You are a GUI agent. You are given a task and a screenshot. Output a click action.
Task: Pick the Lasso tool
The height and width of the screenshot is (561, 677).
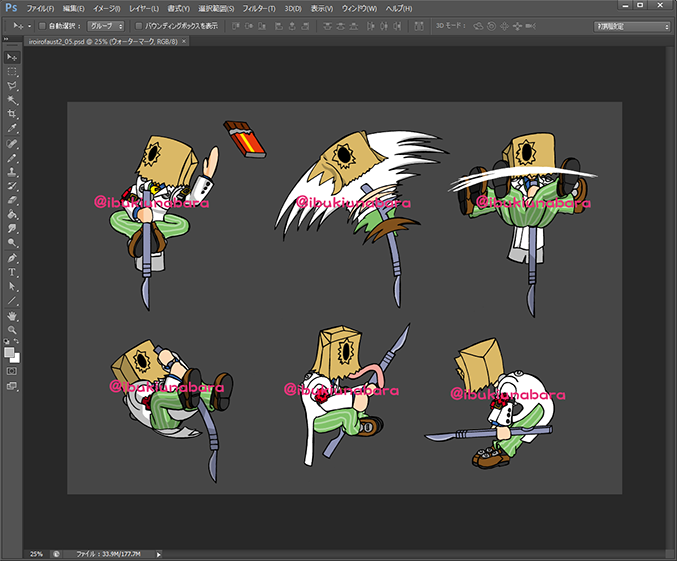[x=12, y=86]
